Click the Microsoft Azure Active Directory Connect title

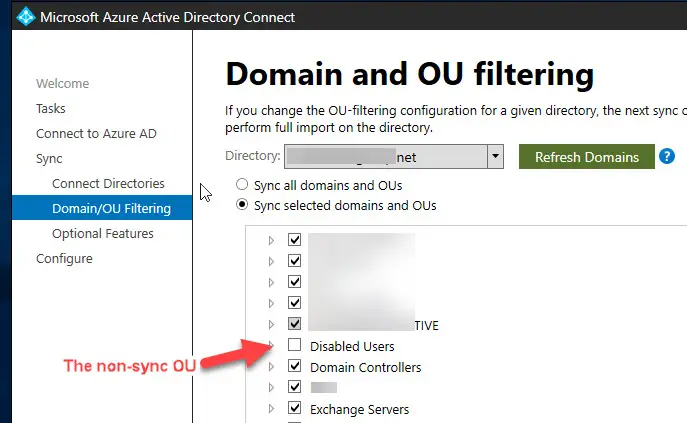pyautogui.click(x=167, y=17)
